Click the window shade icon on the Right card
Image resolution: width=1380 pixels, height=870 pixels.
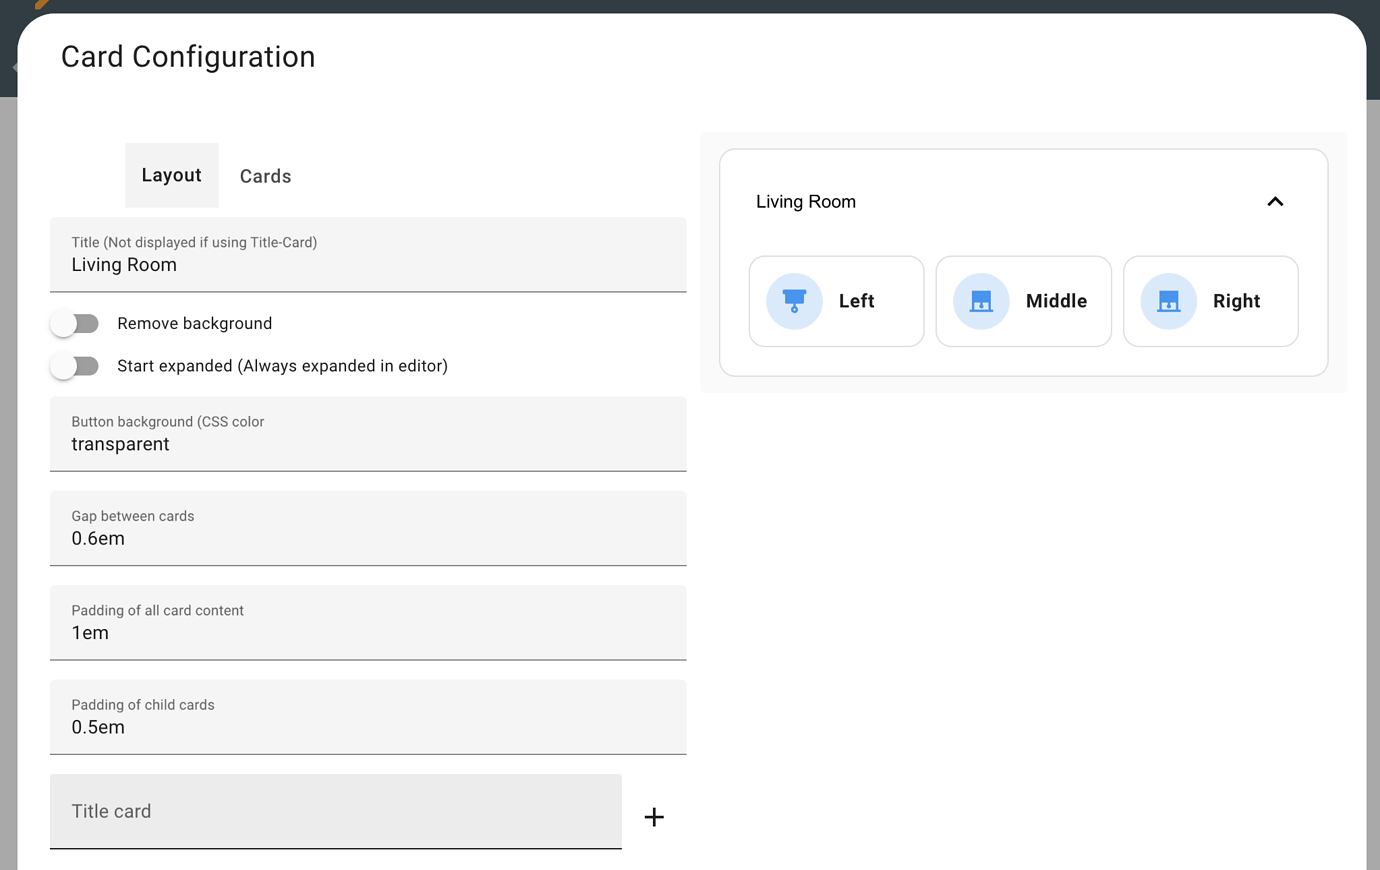click(1168, 301)
